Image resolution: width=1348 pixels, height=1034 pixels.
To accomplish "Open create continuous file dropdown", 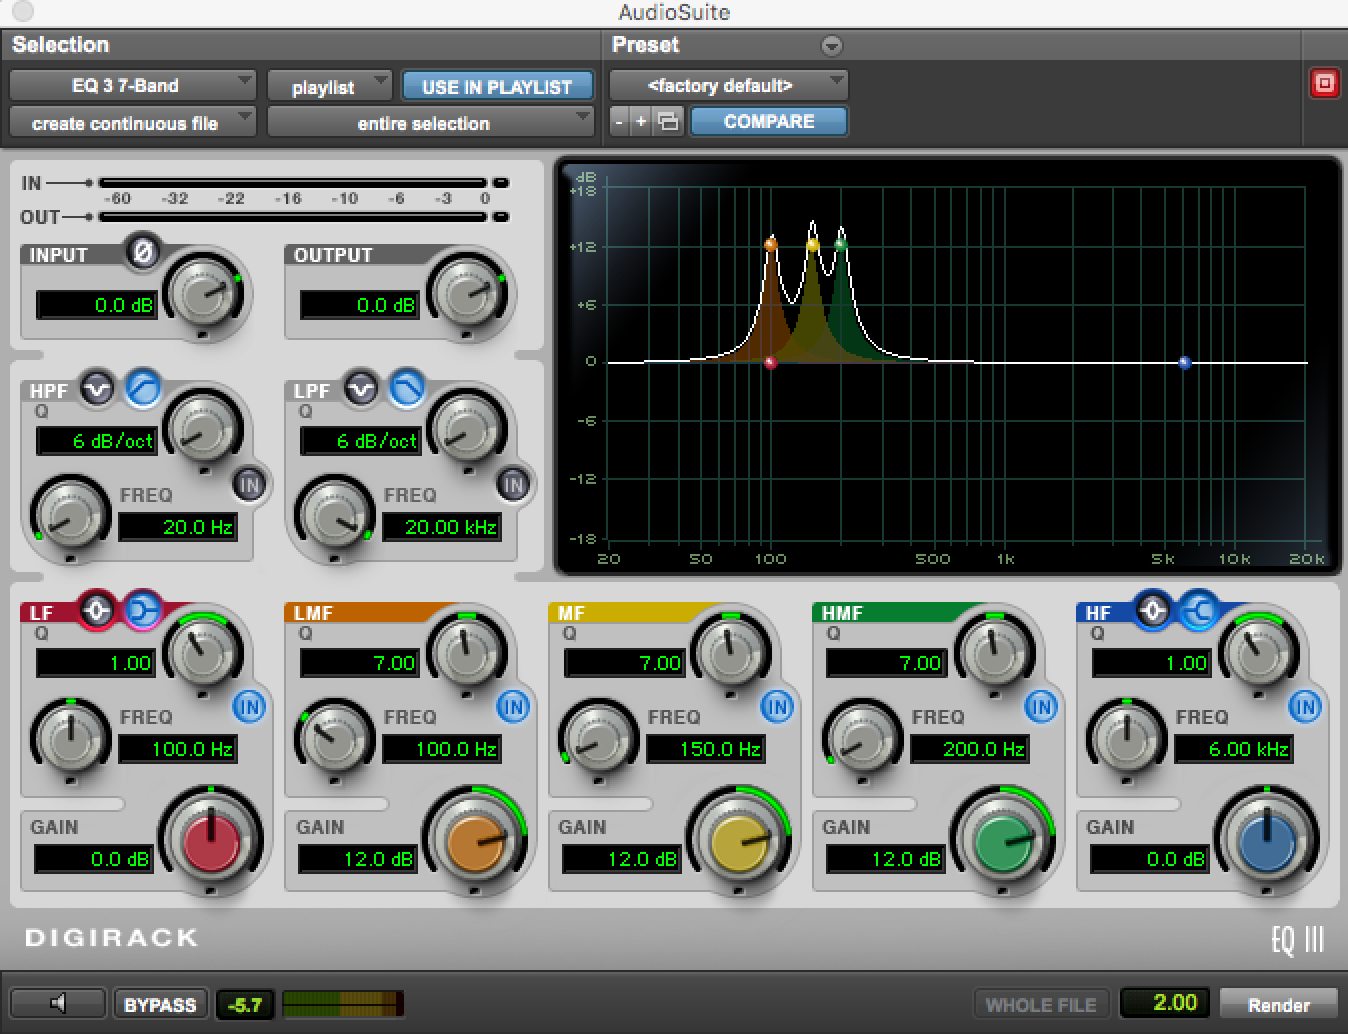I will (133, 123).
